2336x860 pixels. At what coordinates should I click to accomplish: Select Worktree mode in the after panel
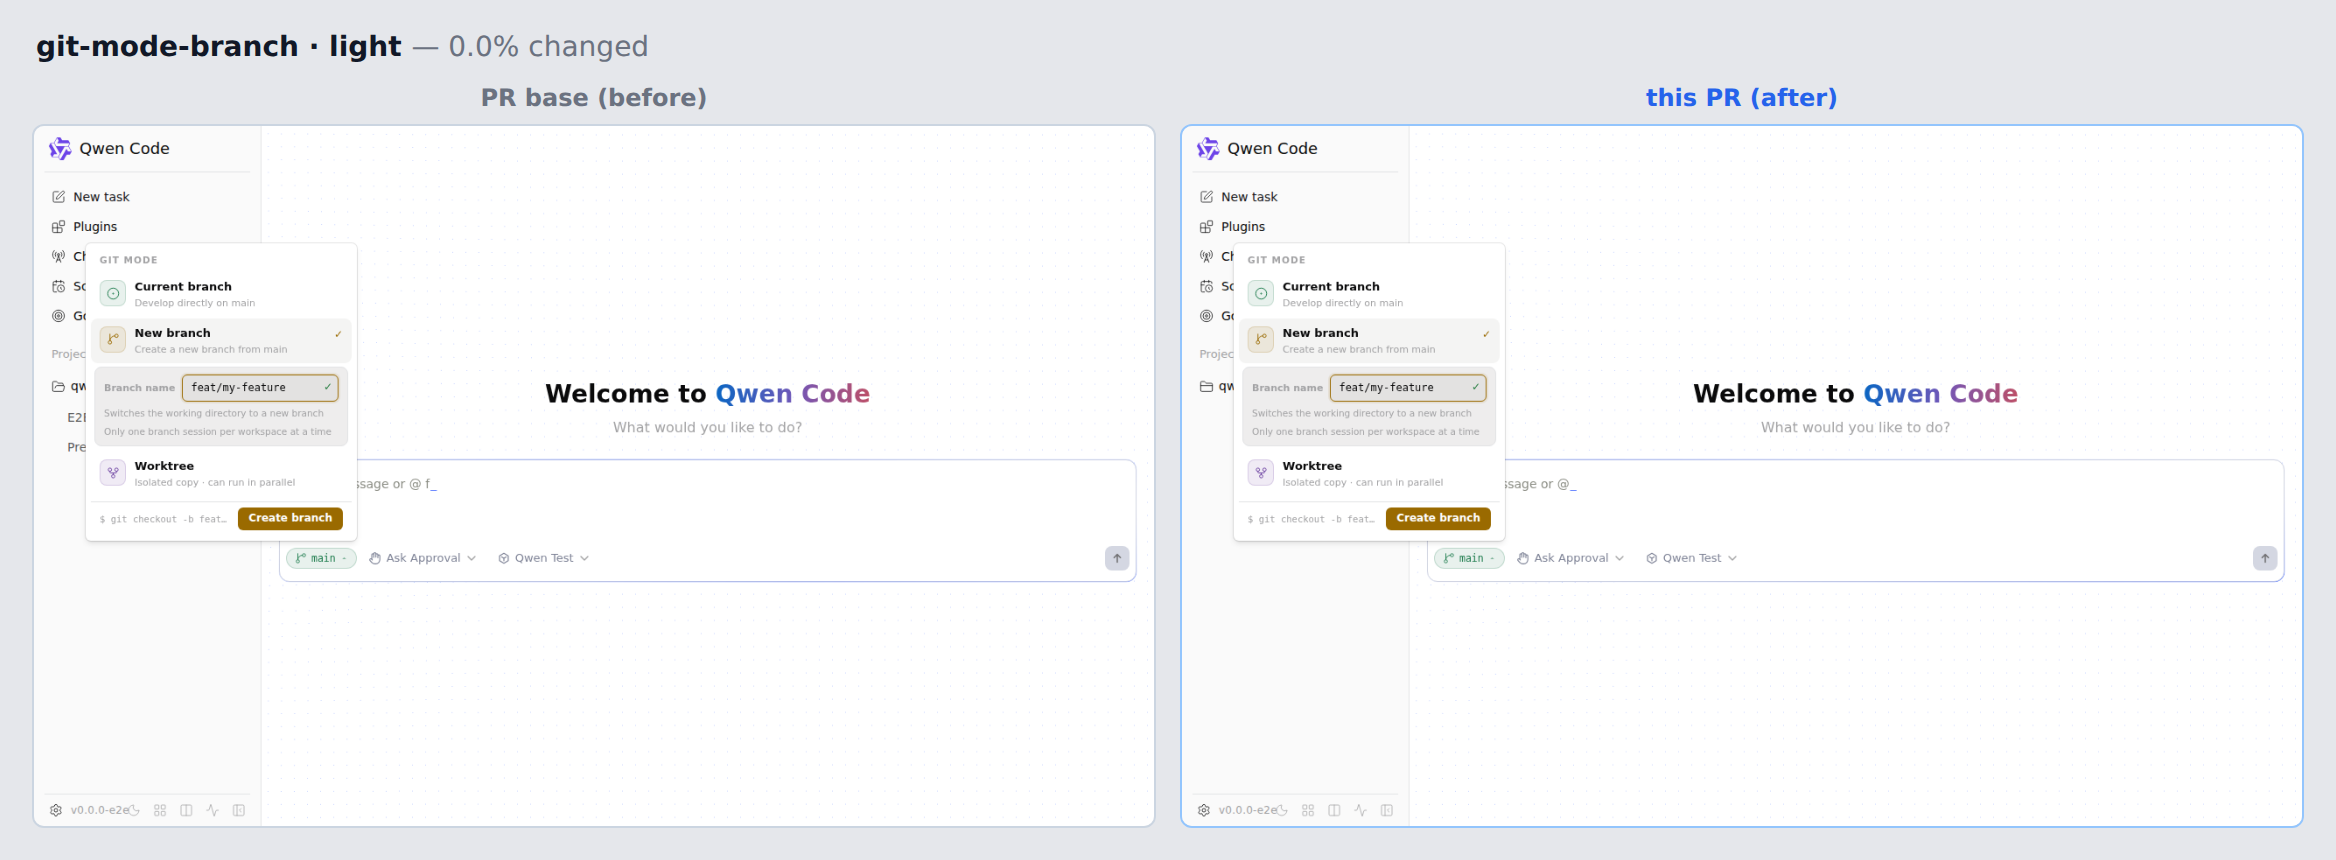(1369, 473)
